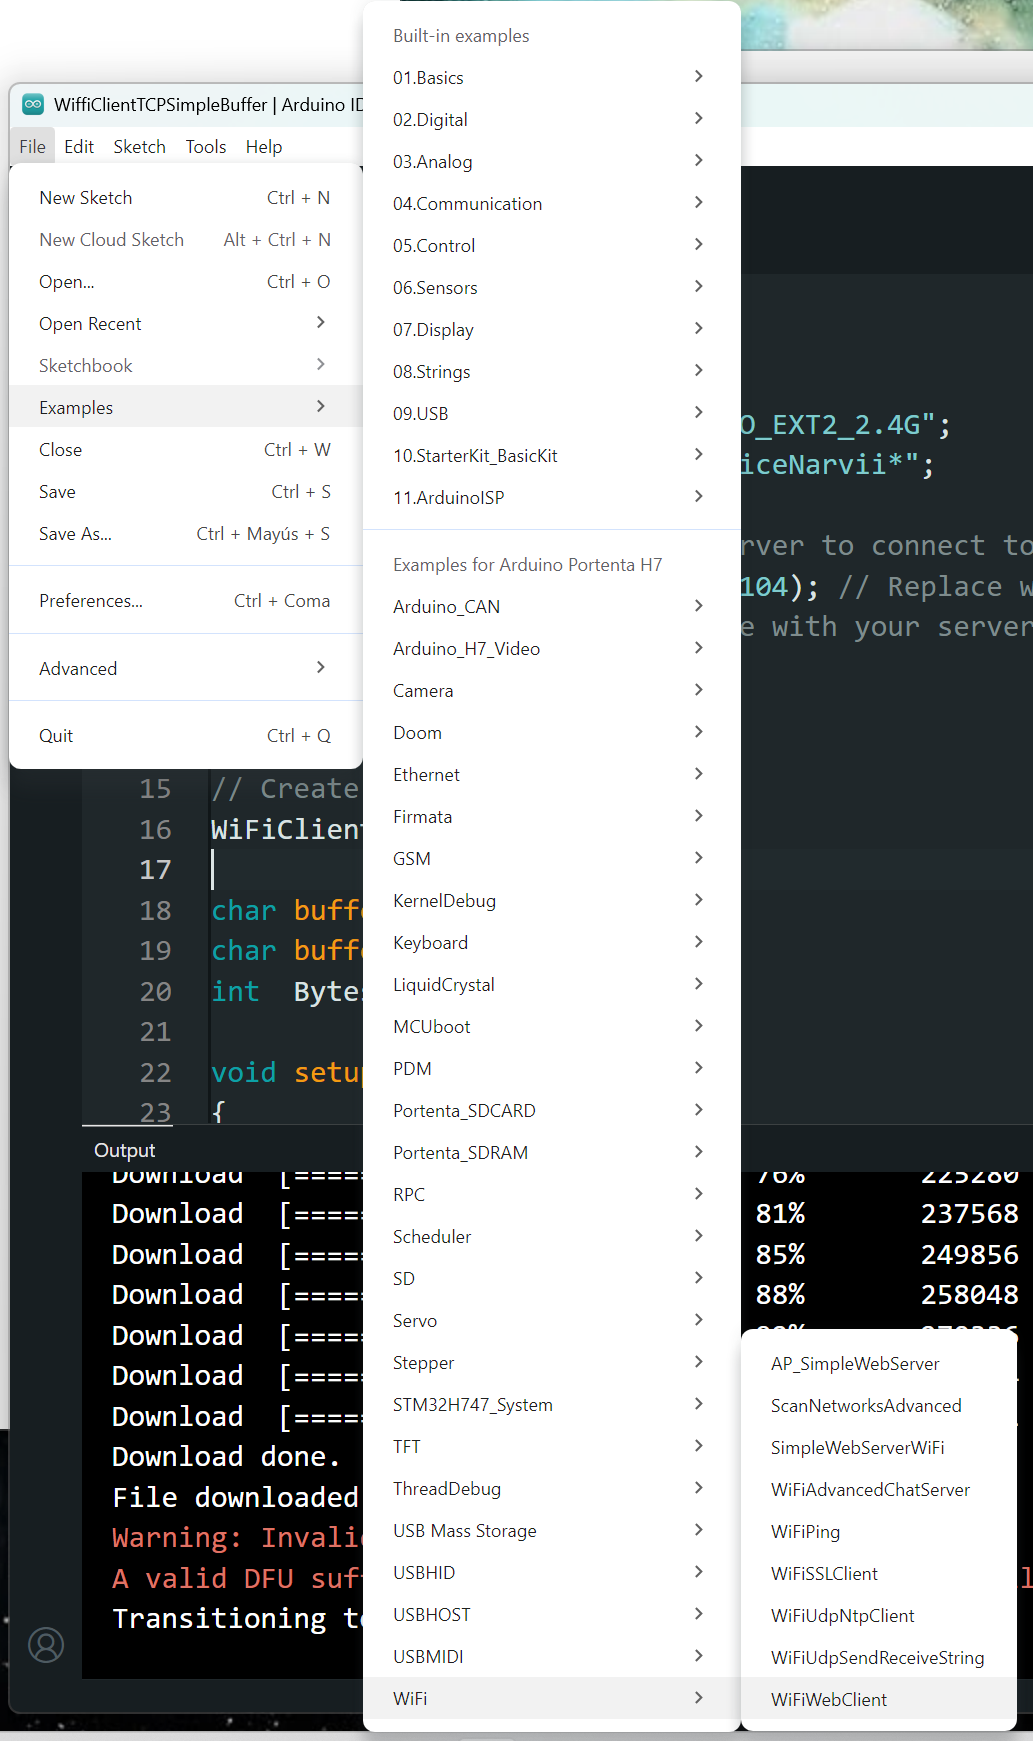Open the WiFi examples submenu
The height and width of the screenshot is (1741, 1033).
(551, 1699)
